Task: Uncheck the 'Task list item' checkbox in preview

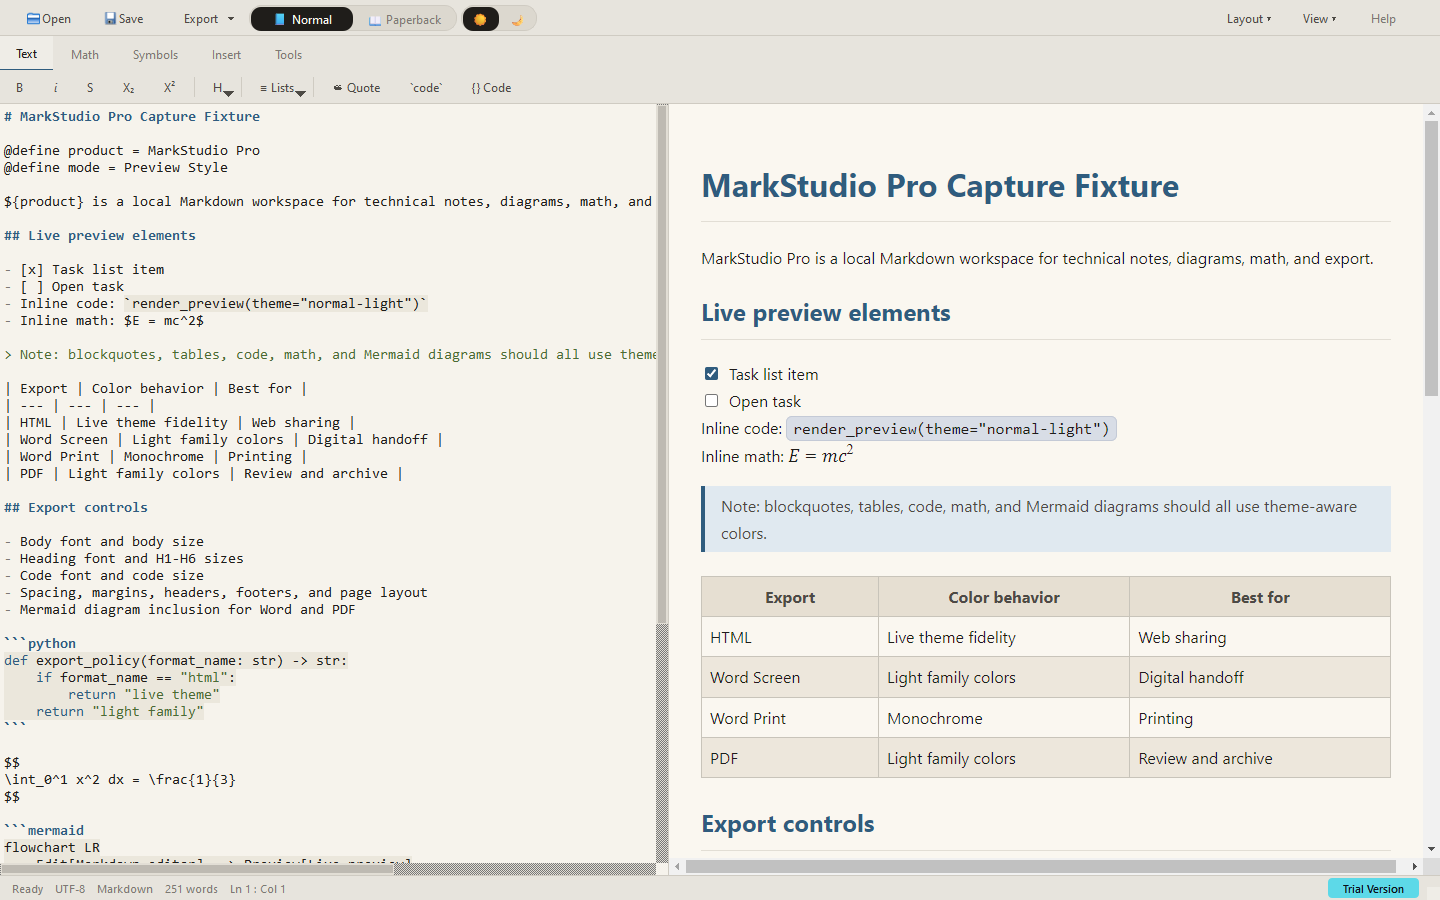Action: (711, 374)
